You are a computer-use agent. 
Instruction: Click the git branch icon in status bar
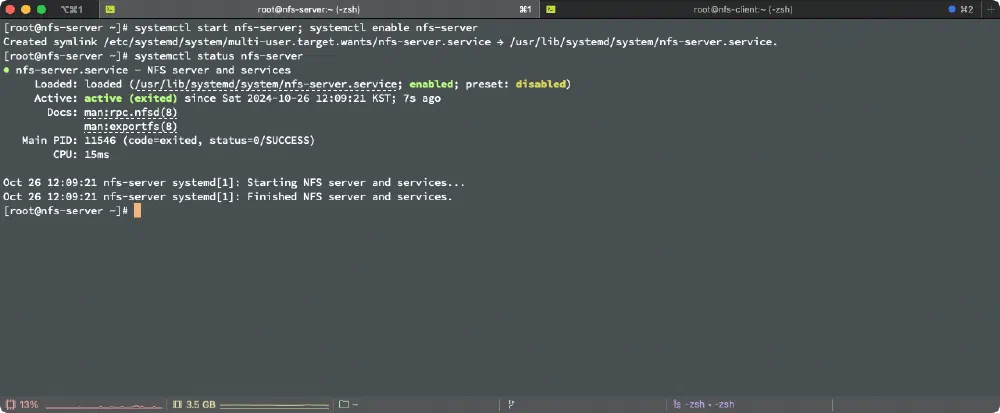coord(511,405)
